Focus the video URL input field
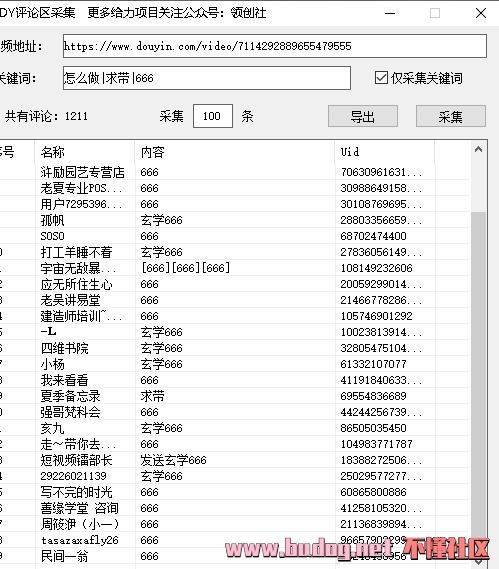The width and height of the screenshot is (499, 569). coord(275,46)
